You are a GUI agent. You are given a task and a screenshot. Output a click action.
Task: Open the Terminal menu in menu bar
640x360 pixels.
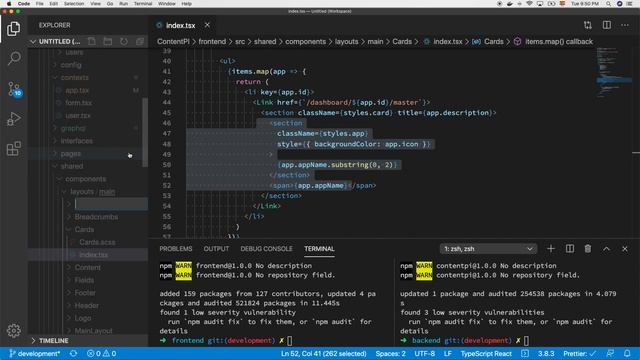[x=143, y=4]
